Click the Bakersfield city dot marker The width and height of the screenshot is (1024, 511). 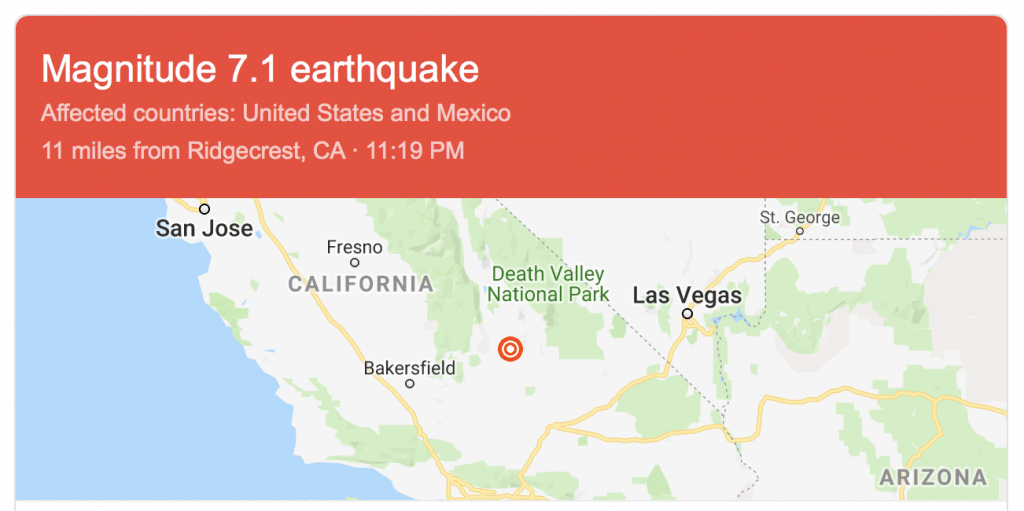[409, 384]
